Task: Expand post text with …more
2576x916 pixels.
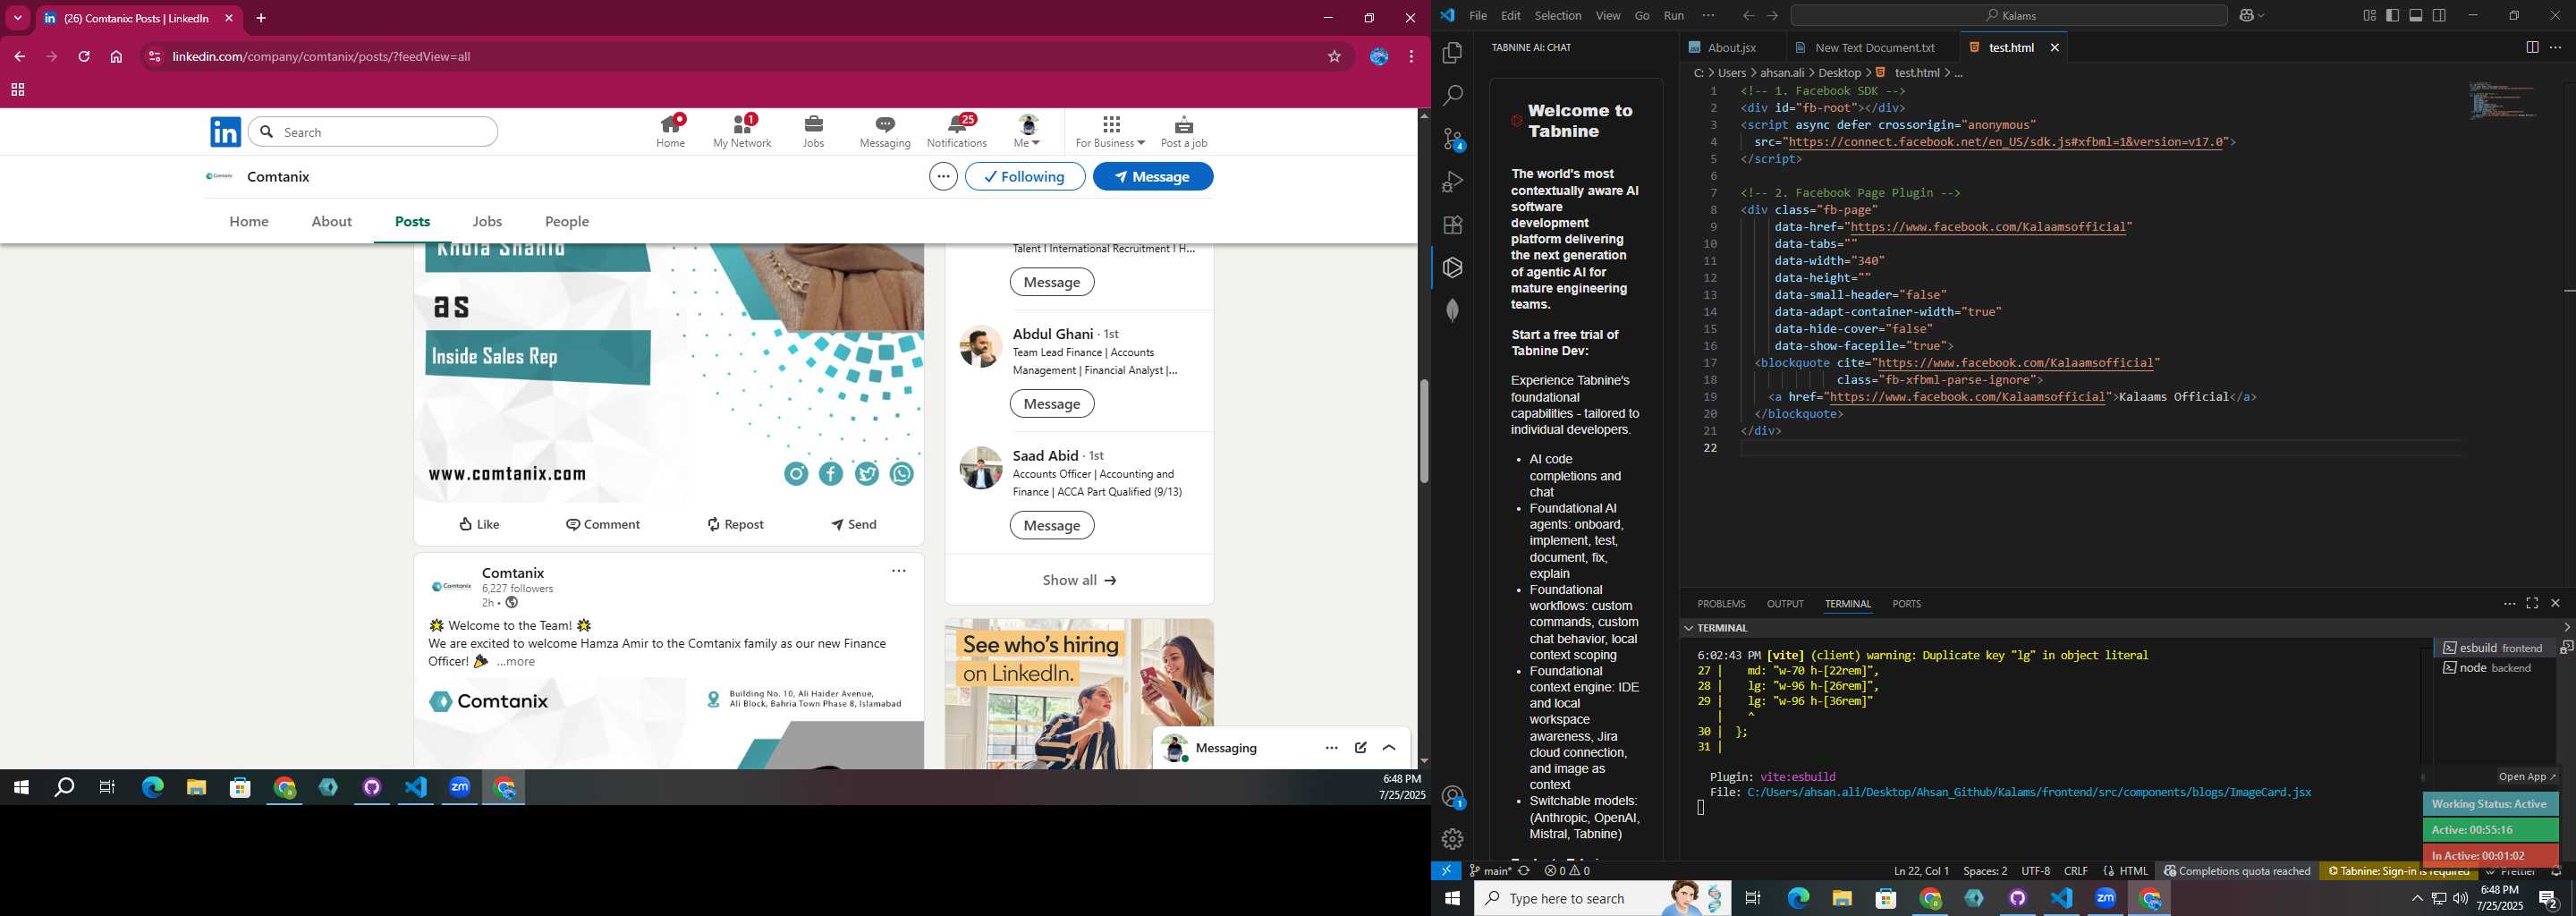Action: pos(516,662)
